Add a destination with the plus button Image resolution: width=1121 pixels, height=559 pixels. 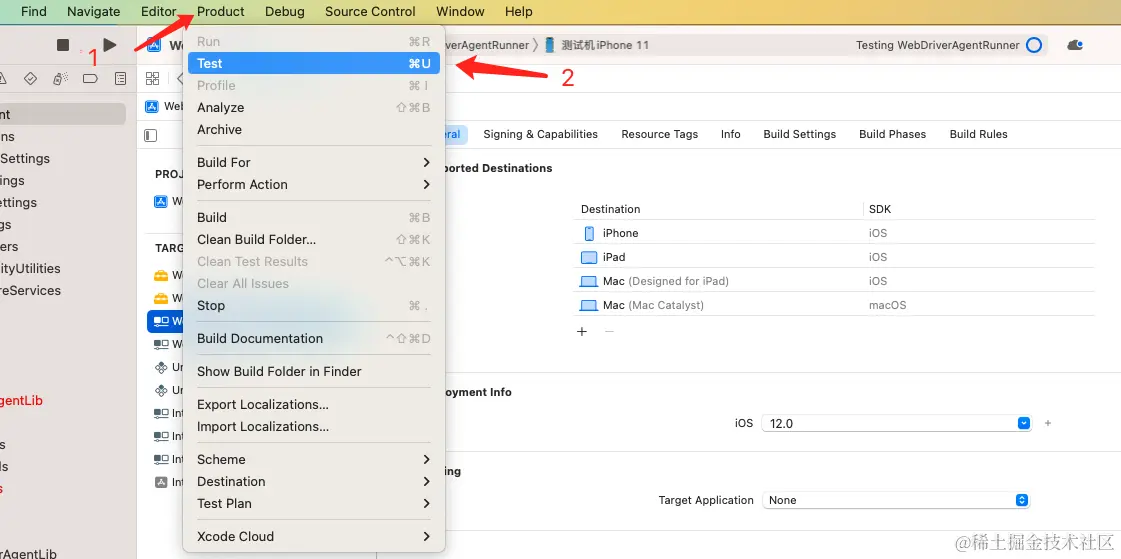pyautogui.click(x=582, y=332)
